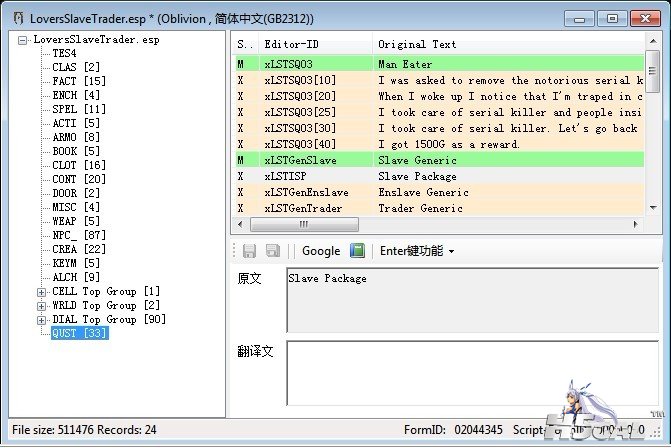Click the green dictionary icon beside Google

(x=357, y=251)
